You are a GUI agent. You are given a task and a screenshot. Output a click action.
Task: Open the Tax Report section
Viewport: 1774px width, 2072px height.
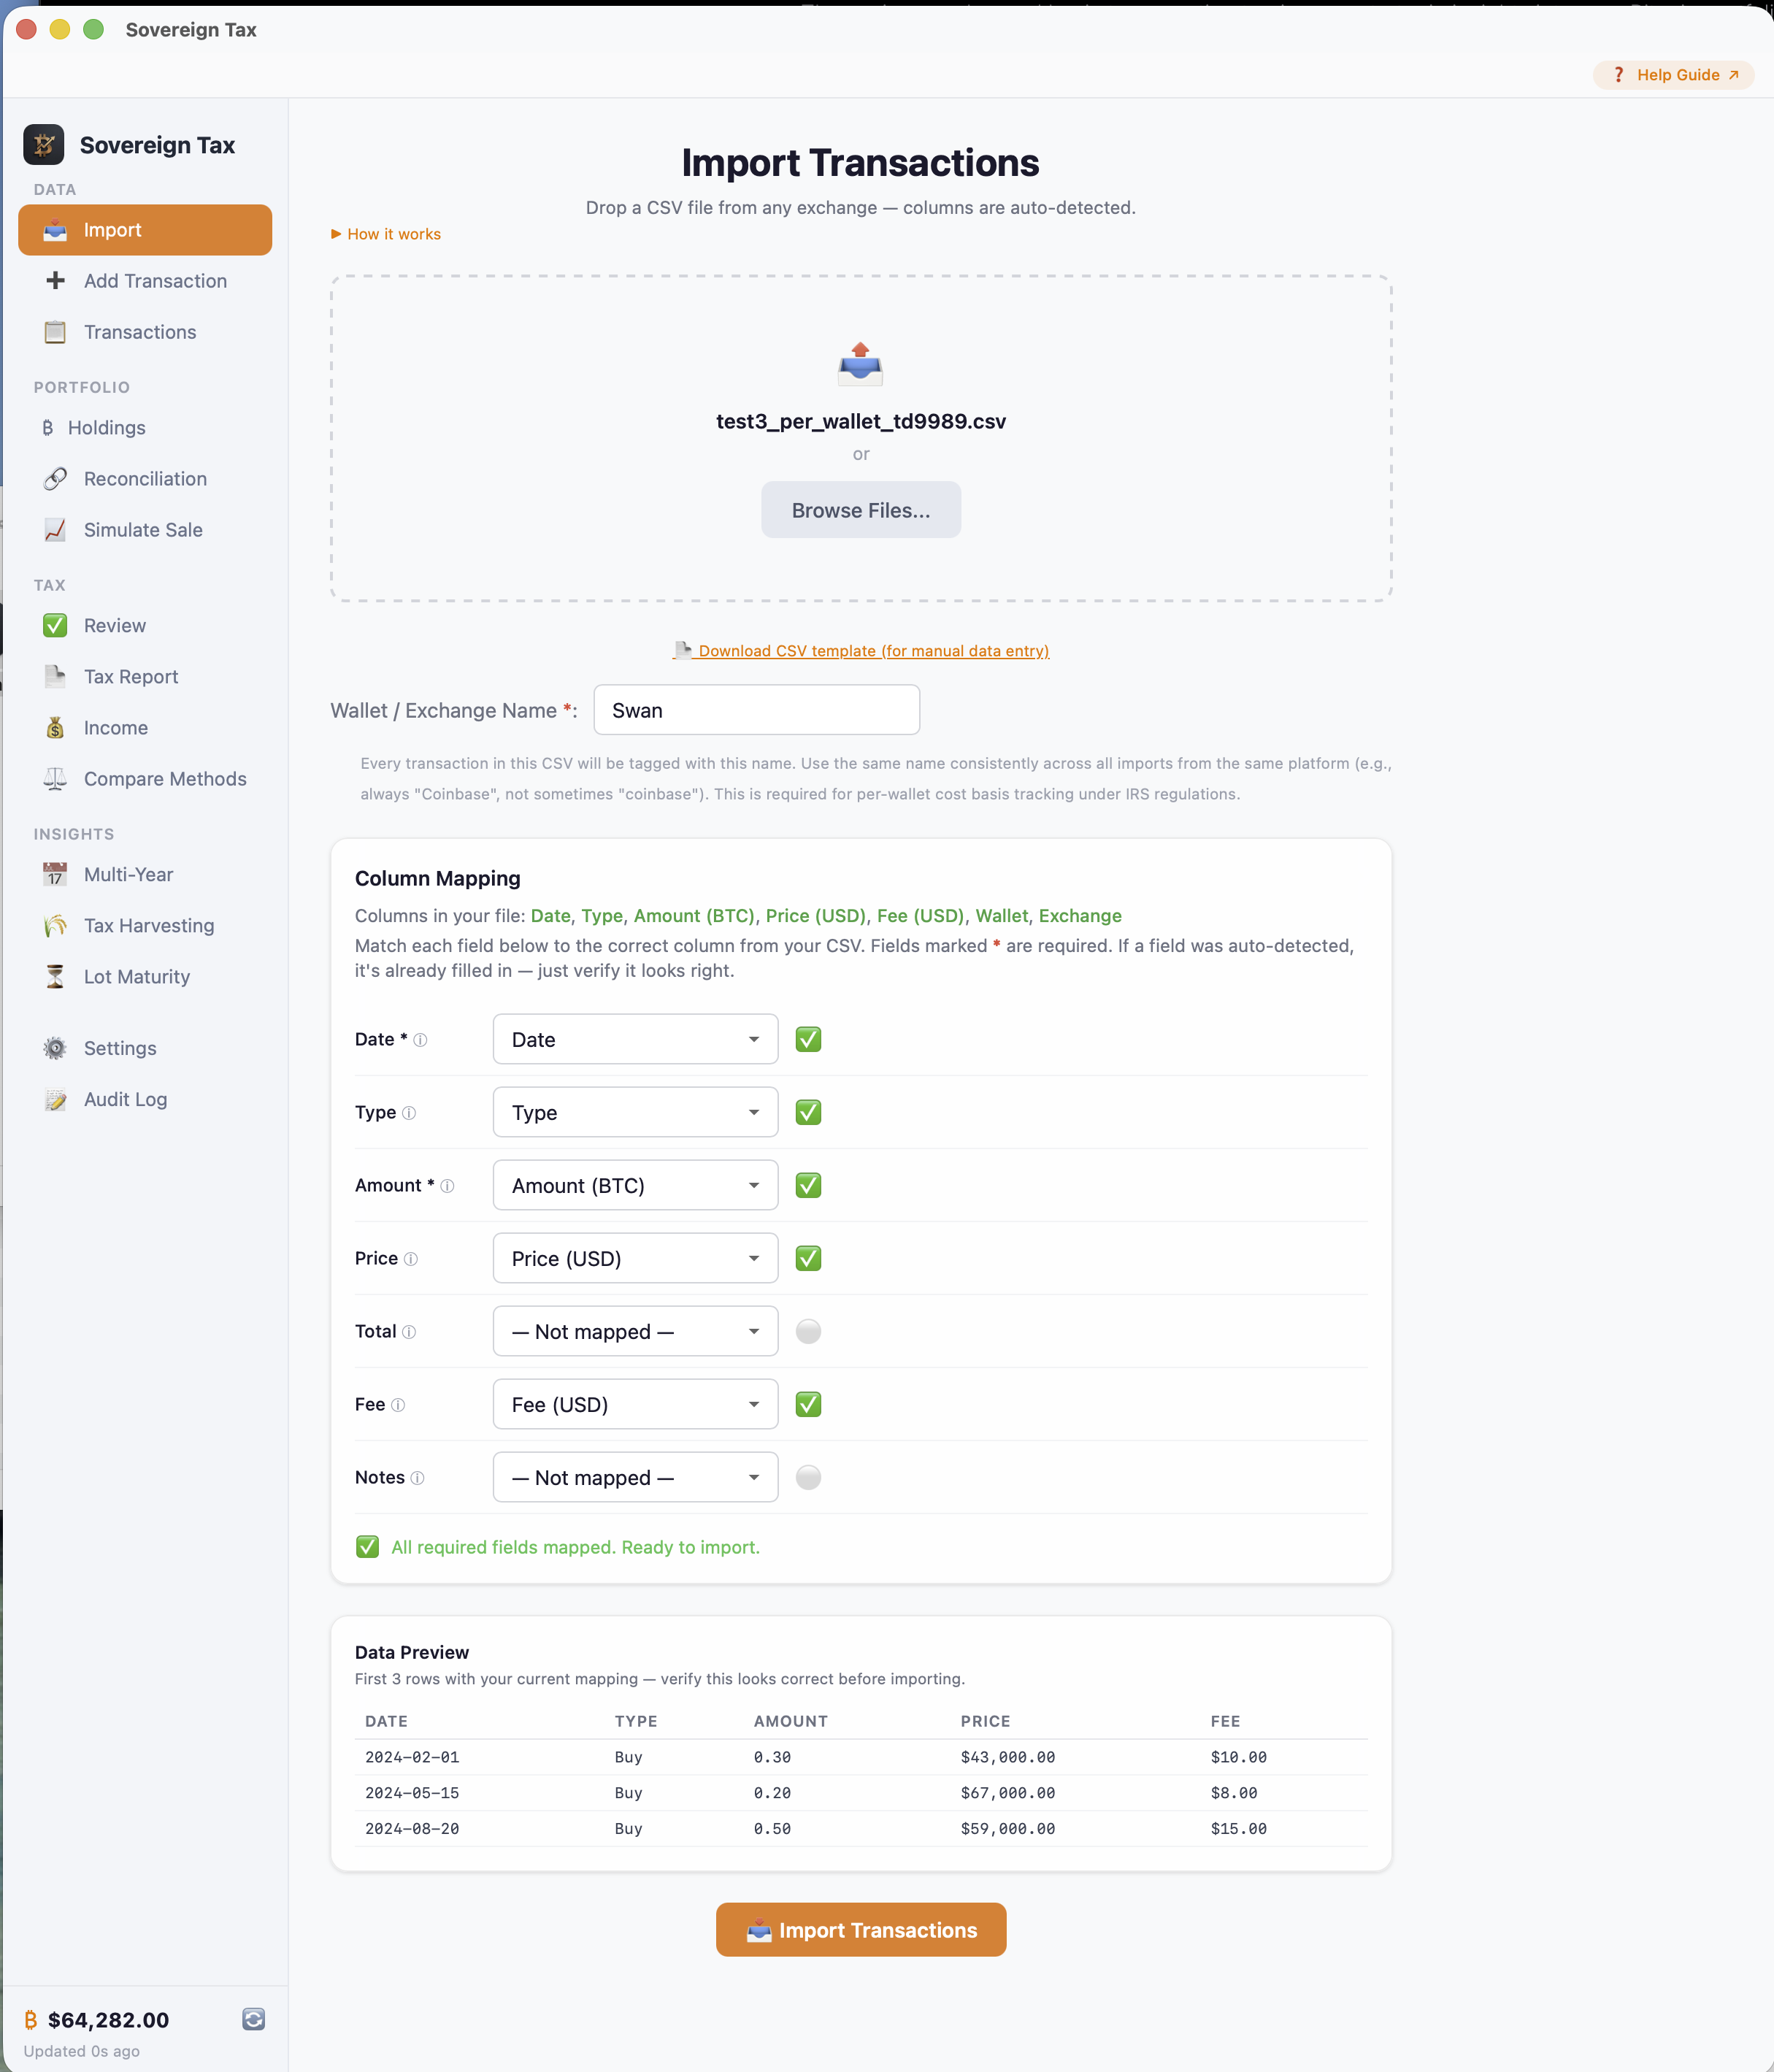(131, 677)
